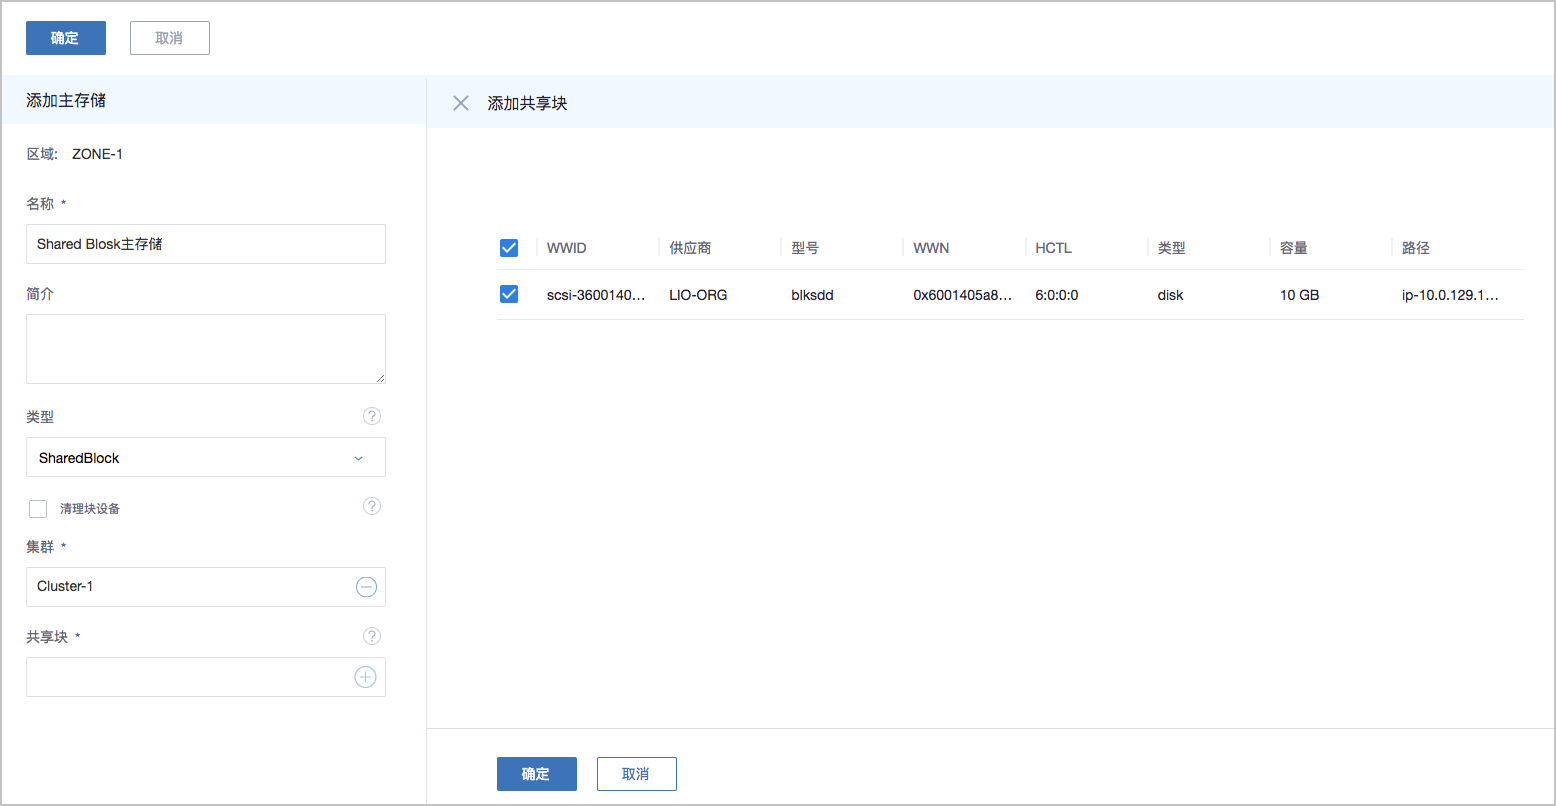Select the scsi-3600140... WWID cell

click(596, 295)
